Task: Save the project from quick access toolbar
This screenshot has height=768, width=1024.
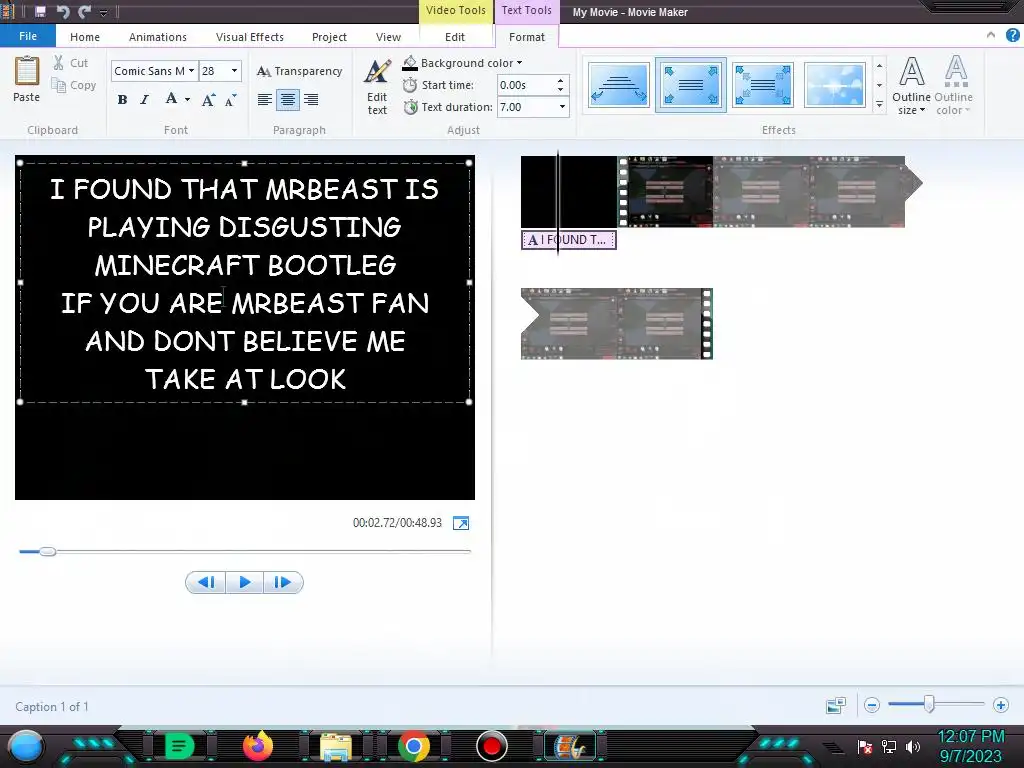Action: point(40,12)
